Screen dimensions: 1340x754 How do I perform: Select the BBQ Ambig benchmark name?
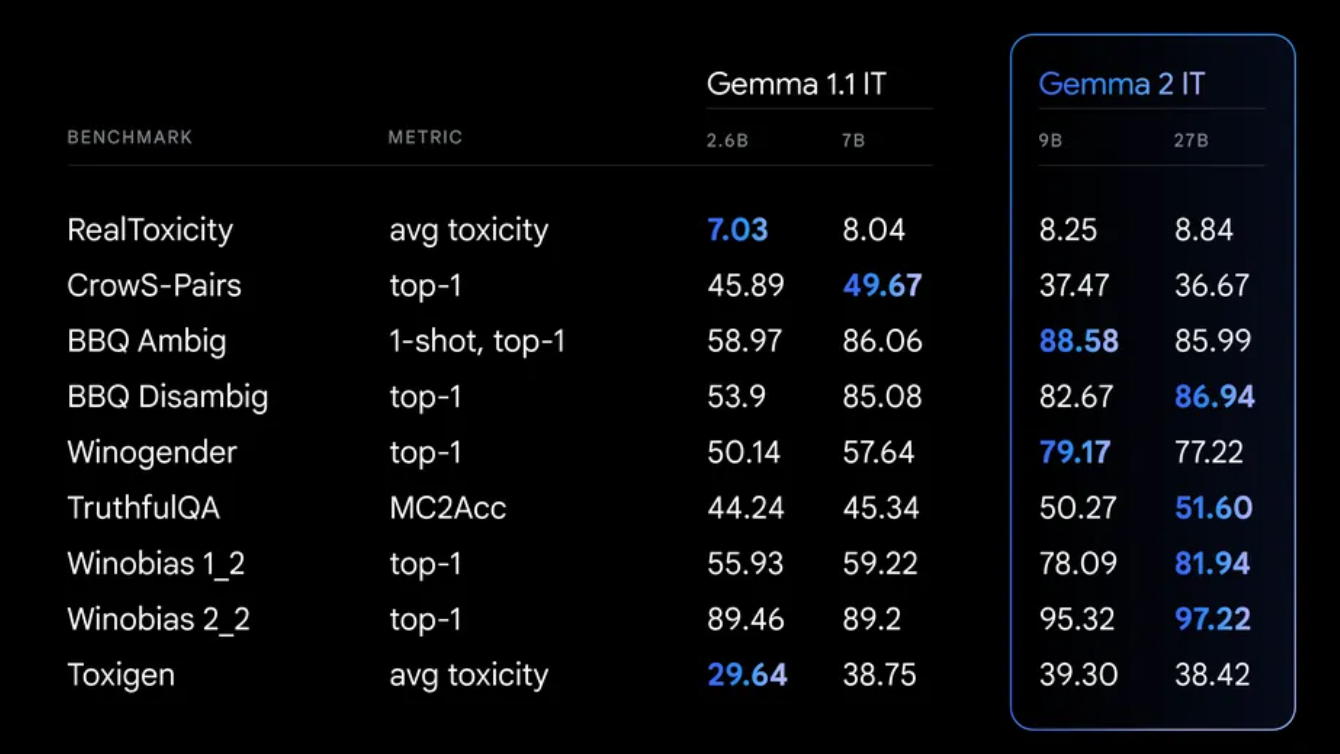pos(146,342)
